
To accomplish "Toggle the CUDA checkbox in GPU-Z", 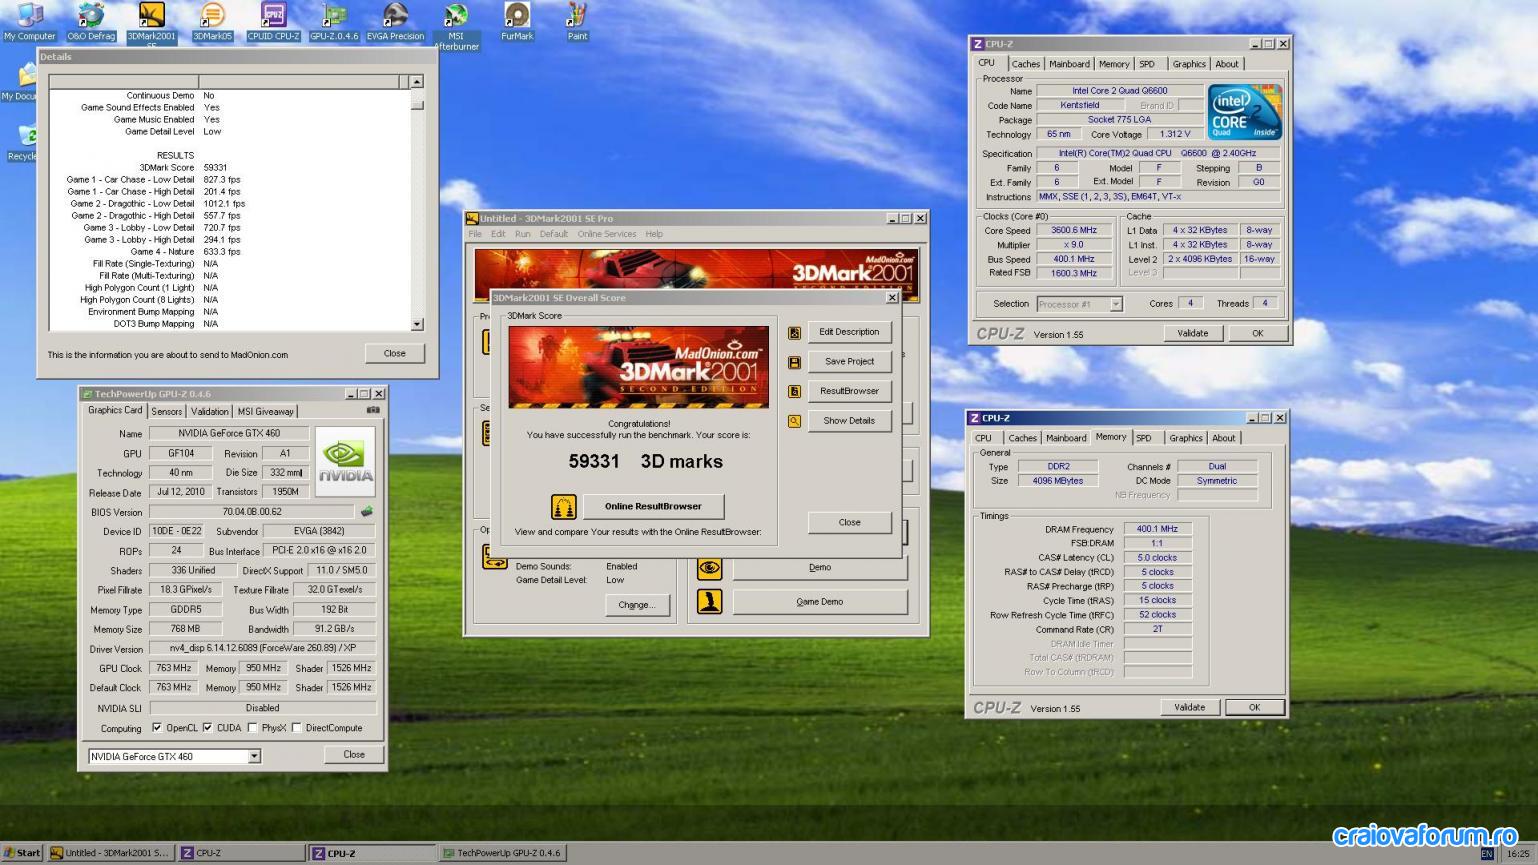I will coord(207,728).
